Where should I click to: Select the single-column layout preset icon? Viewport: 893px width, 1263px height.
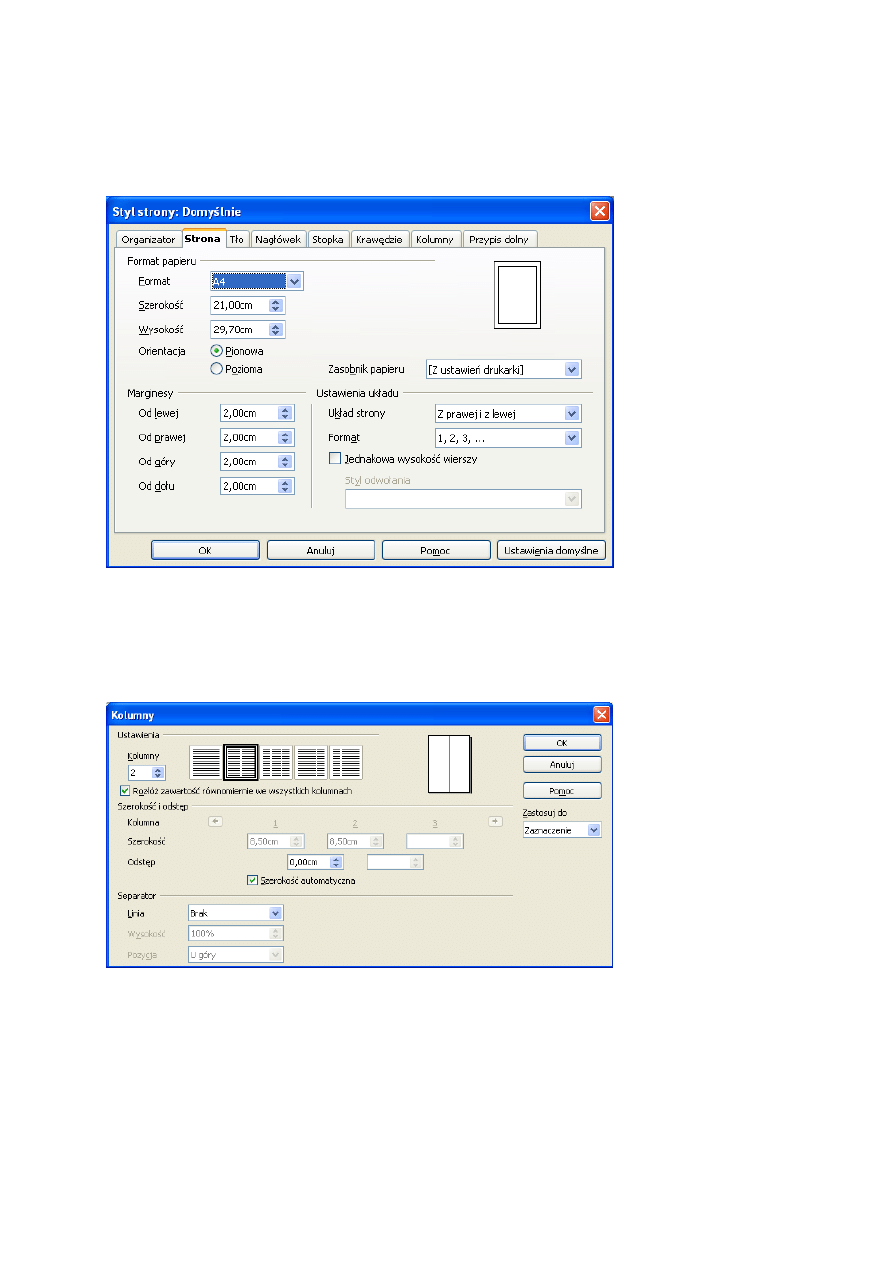[206, 763]
